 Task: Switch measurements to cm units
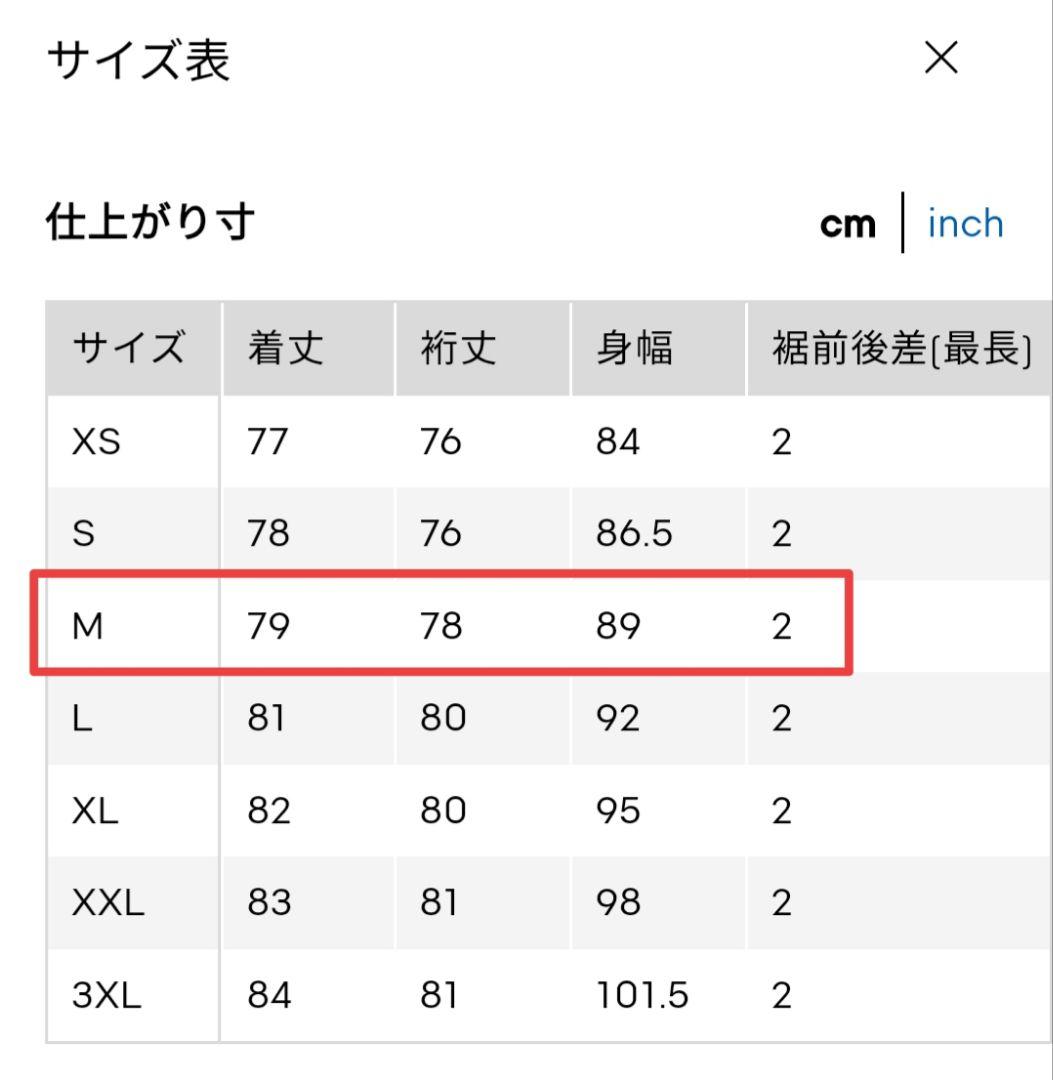pos(848,223)
